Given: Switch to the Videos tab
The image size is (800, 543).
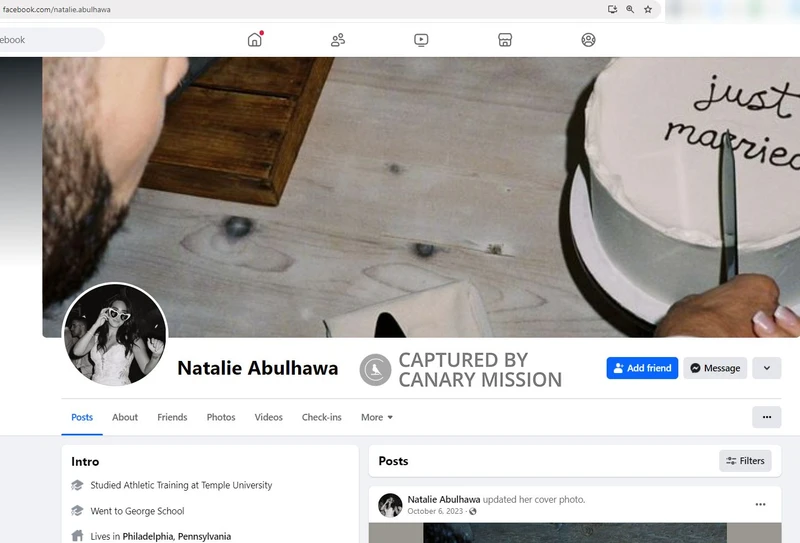Looking at the screenshot, I should pos(268,417).
